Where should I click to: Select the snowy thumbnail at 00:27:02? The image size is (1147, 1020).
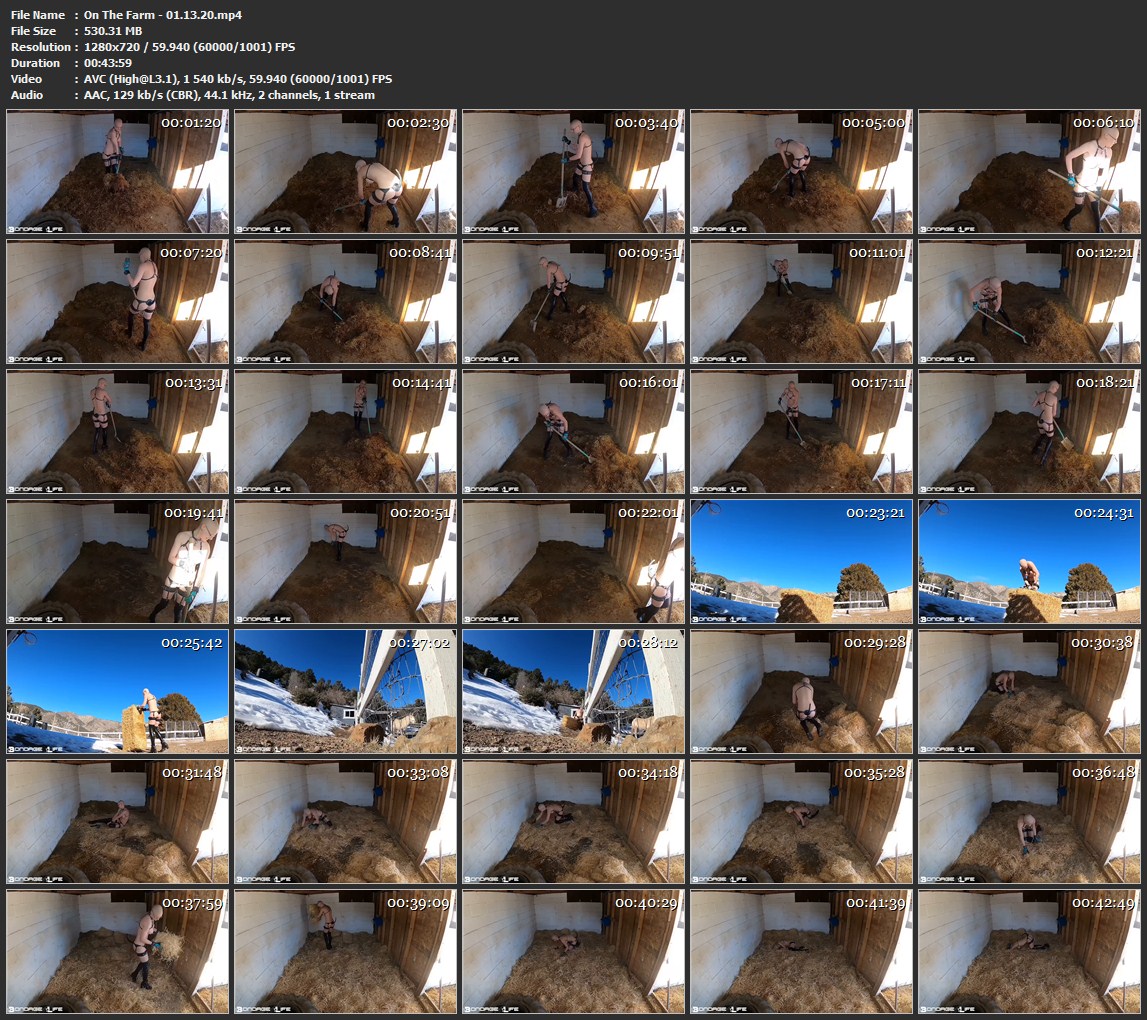(346, 692)
